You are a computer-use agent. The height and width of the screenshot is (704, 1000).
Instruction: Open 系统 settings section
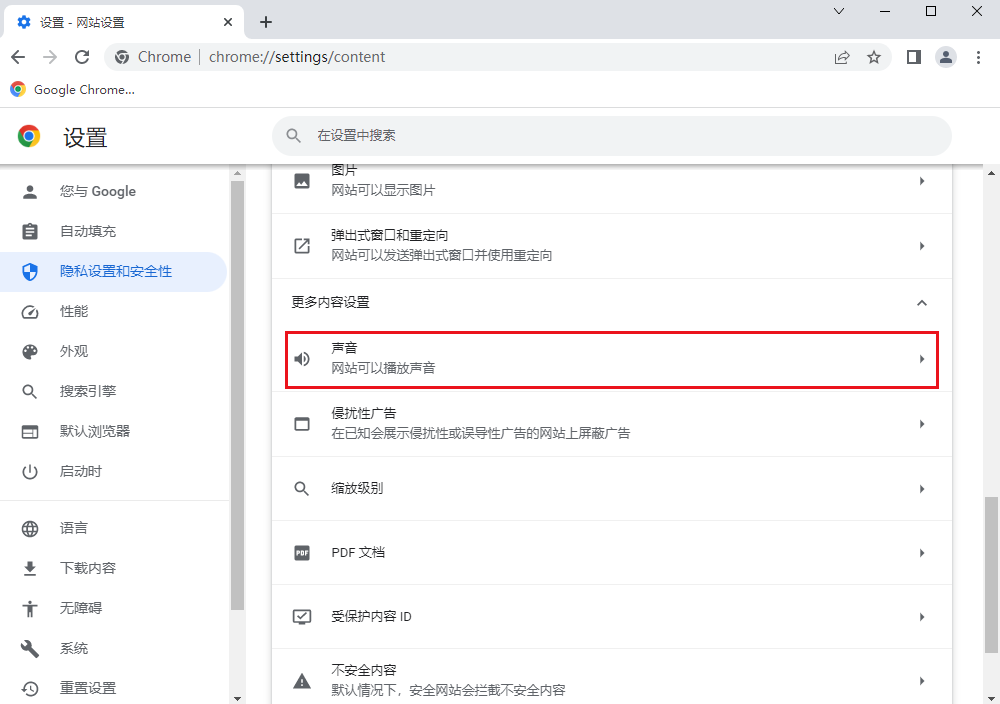point(114,649)
